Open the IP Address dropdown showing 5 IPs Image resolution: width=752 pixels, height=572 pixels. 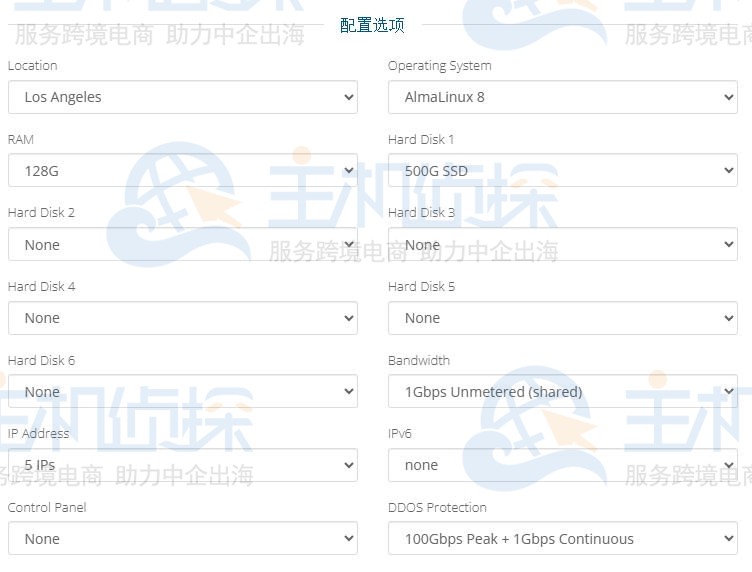coord(183,465)
